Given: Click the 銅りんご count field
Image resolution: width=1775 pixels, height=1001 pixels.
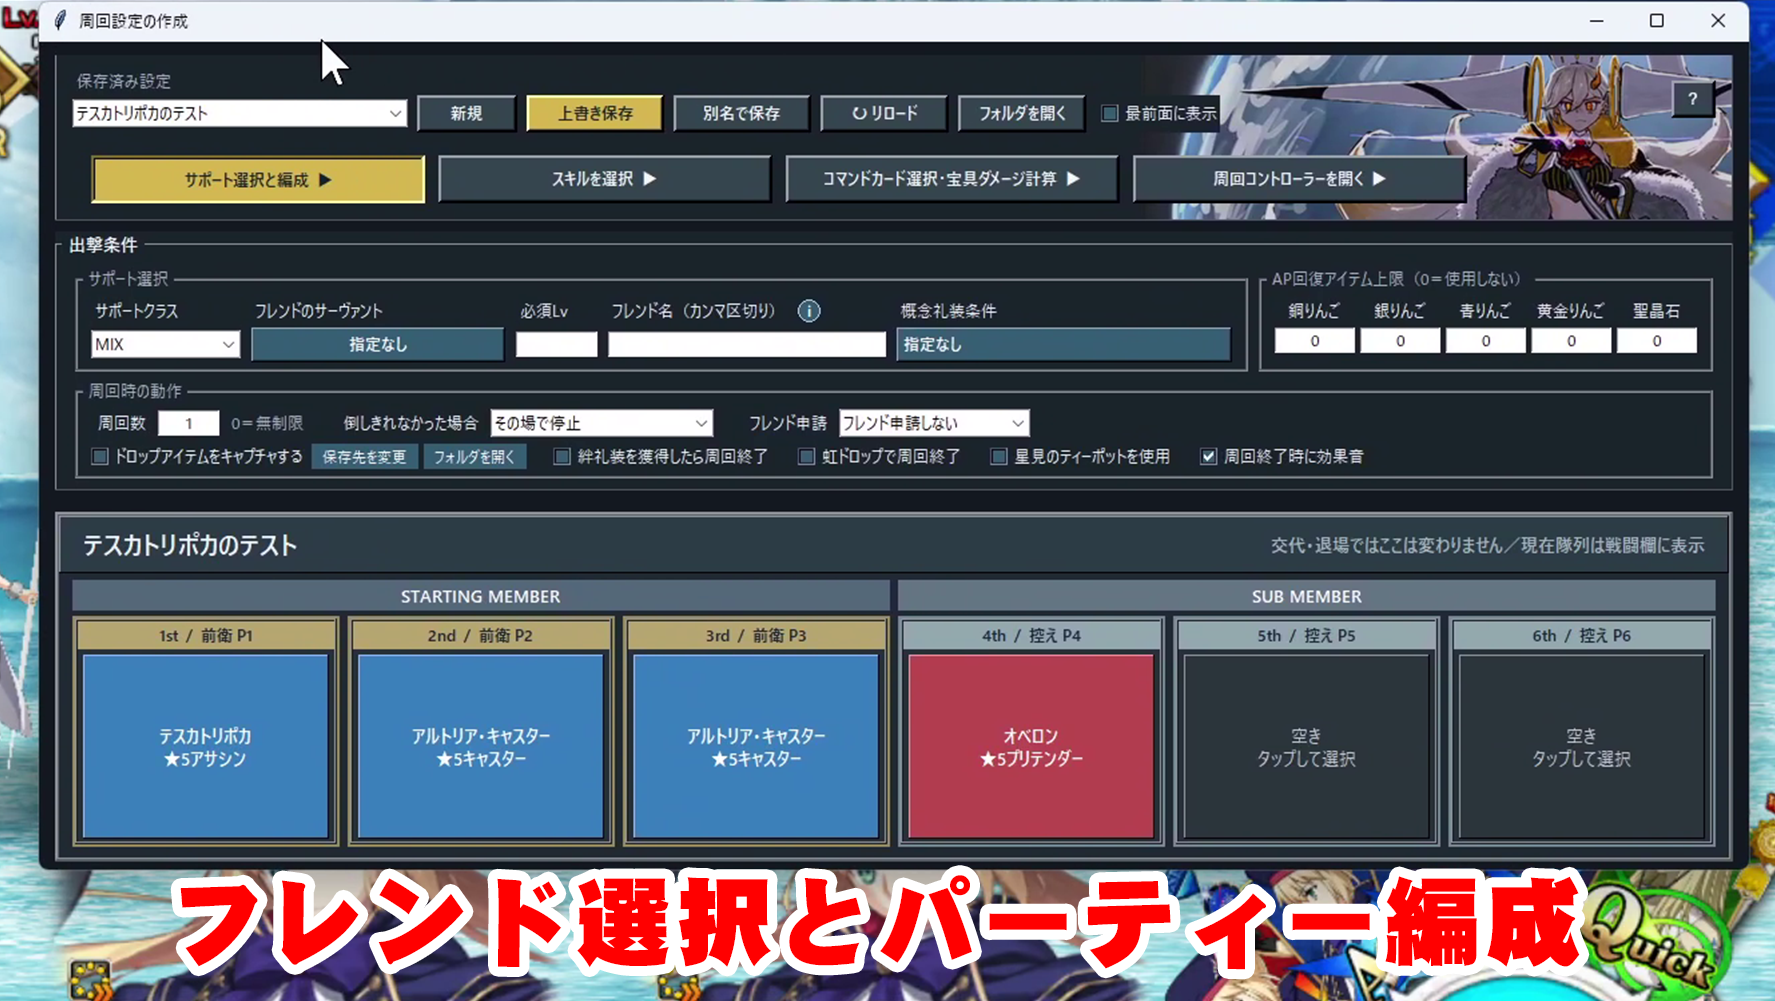Looking at the screenshot, I should [1314, 341].
